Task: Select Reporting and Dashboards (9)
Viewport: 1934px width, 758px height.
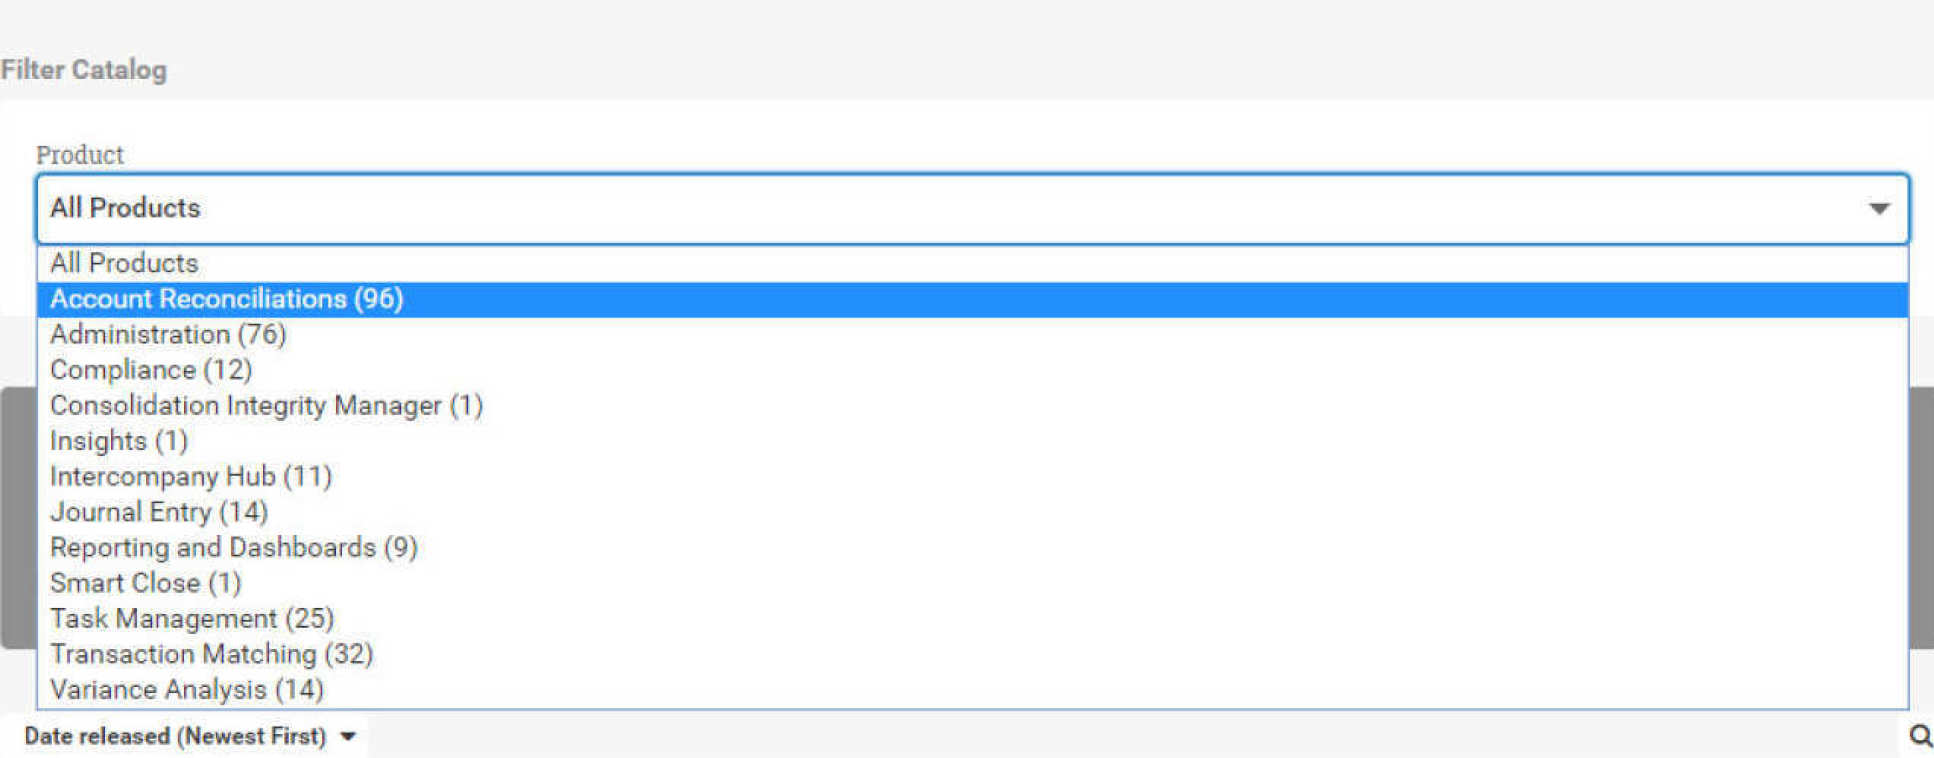Action: tap(234, 548)
